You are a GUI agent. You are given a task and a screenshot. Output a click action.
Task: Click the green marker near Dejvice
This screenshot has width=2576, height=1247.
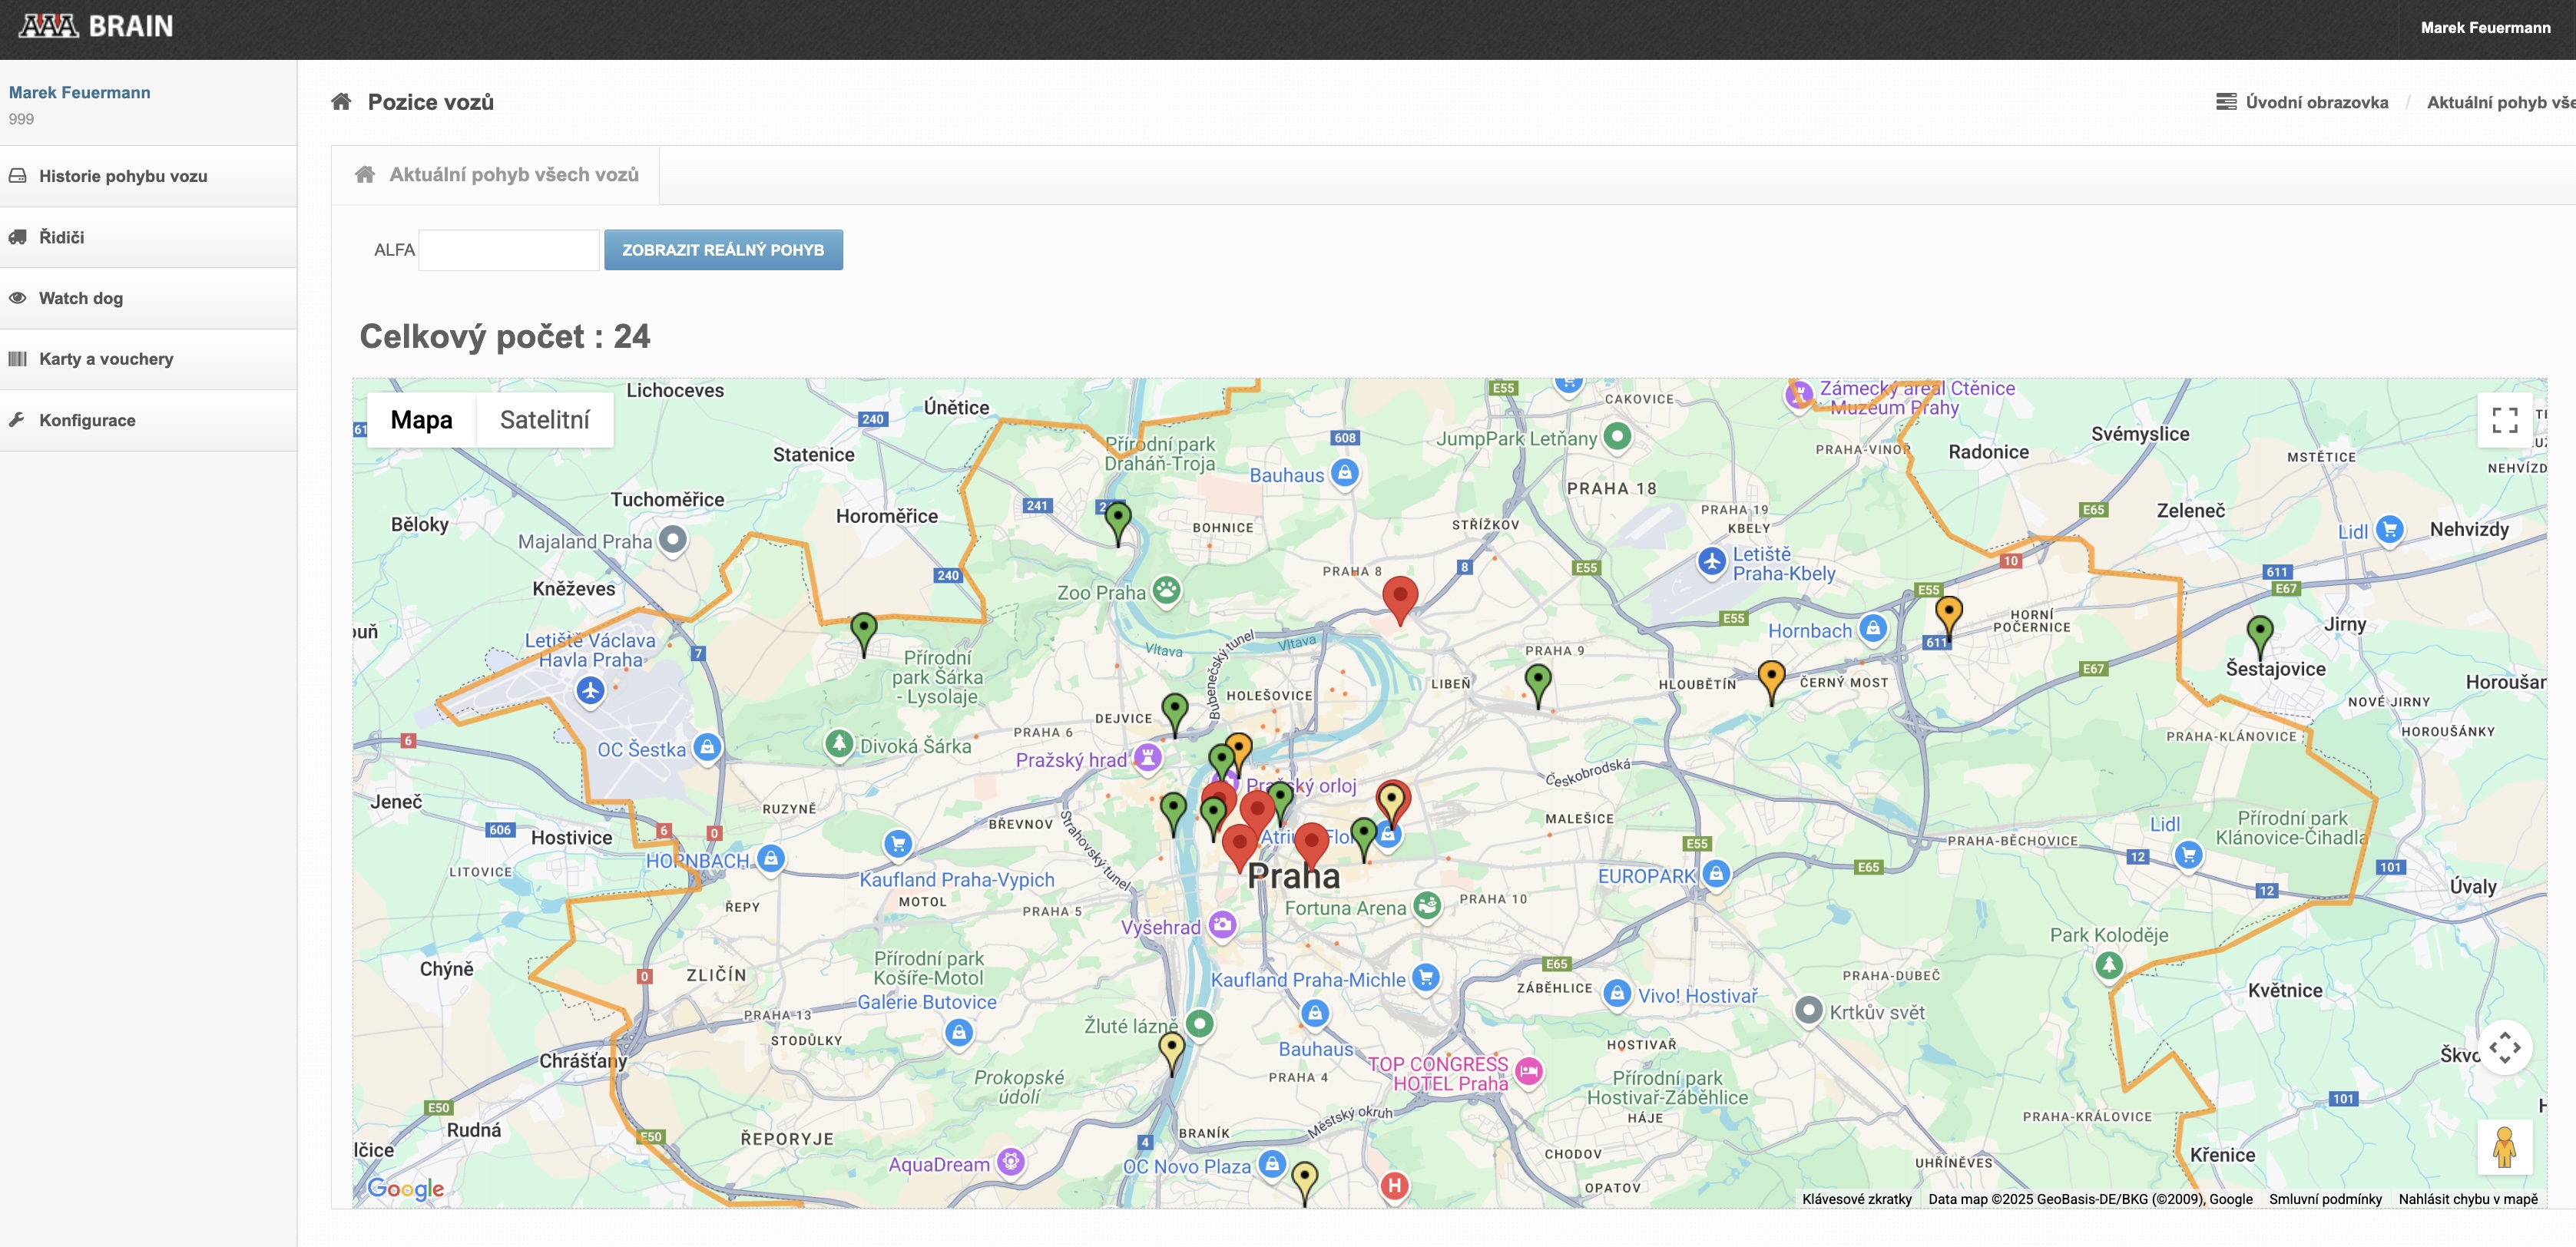(1175, 716)
